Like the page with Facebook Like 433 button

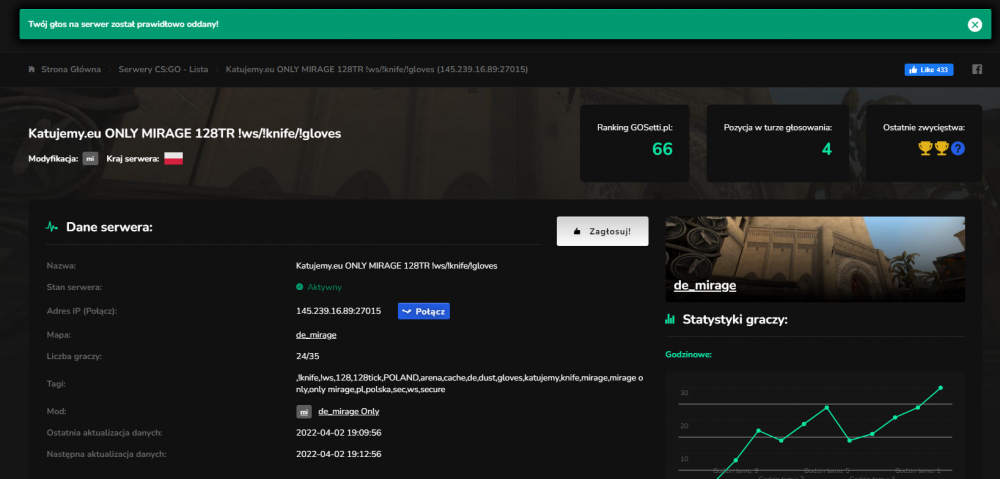pyautogui.click(x=929, y=70)
